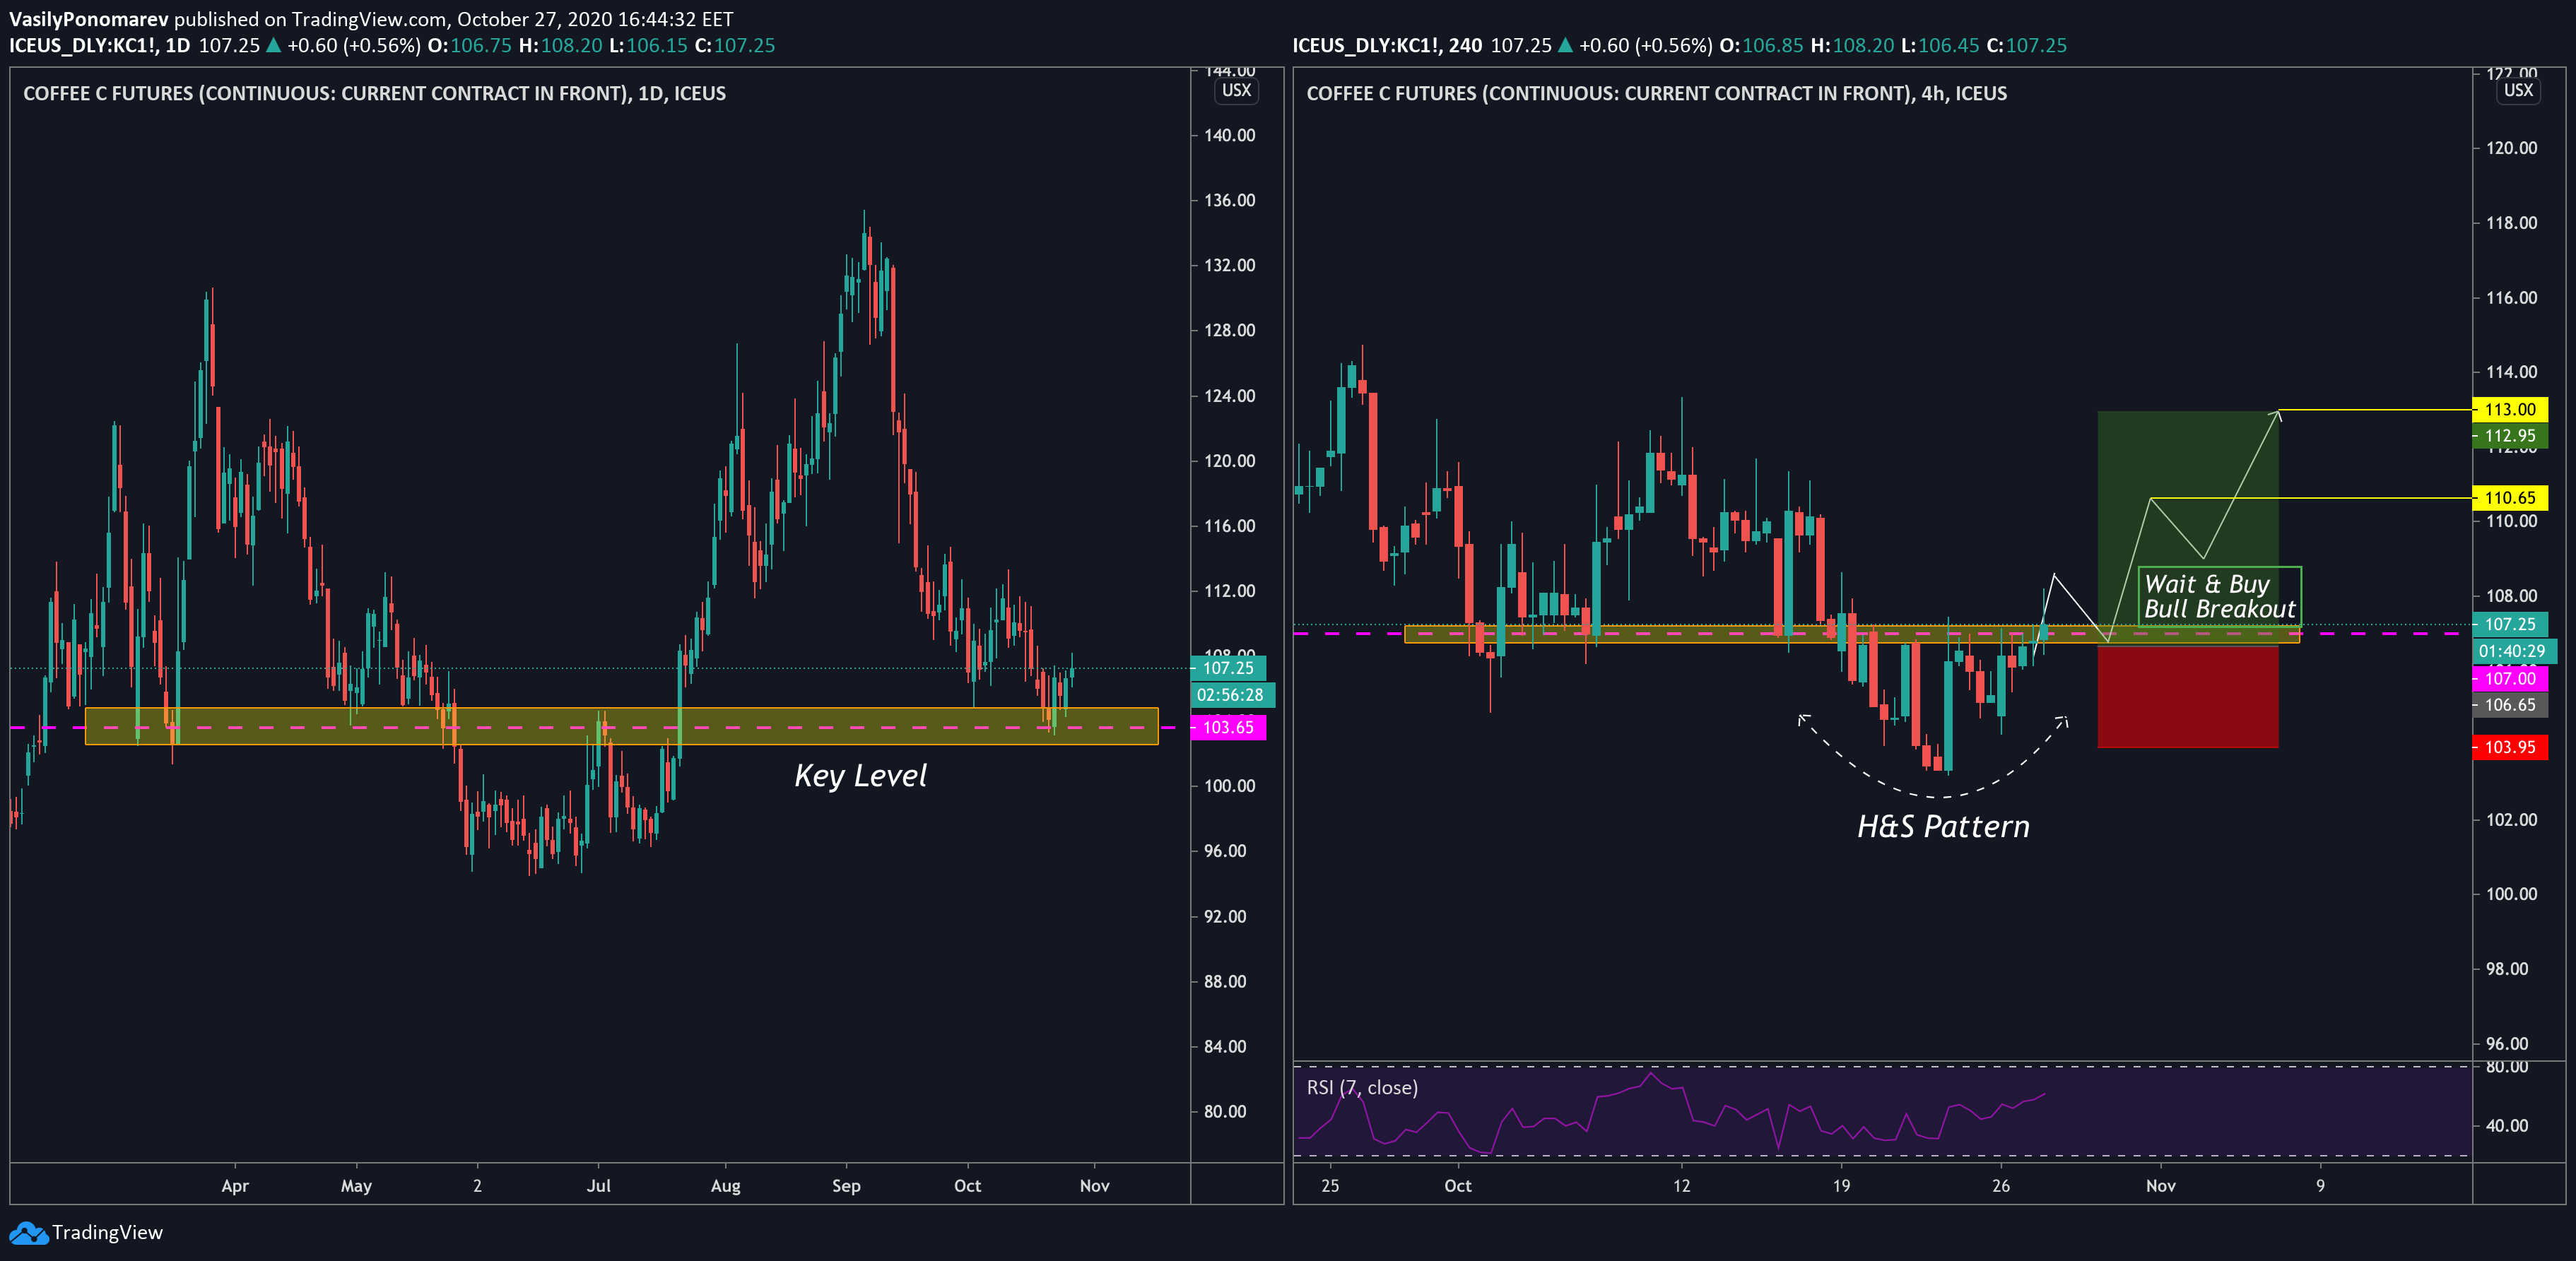Viewport: 2576px width, 1261px height.
Task: Click the author name VasilyPonomarev
Action: point(89,19)
